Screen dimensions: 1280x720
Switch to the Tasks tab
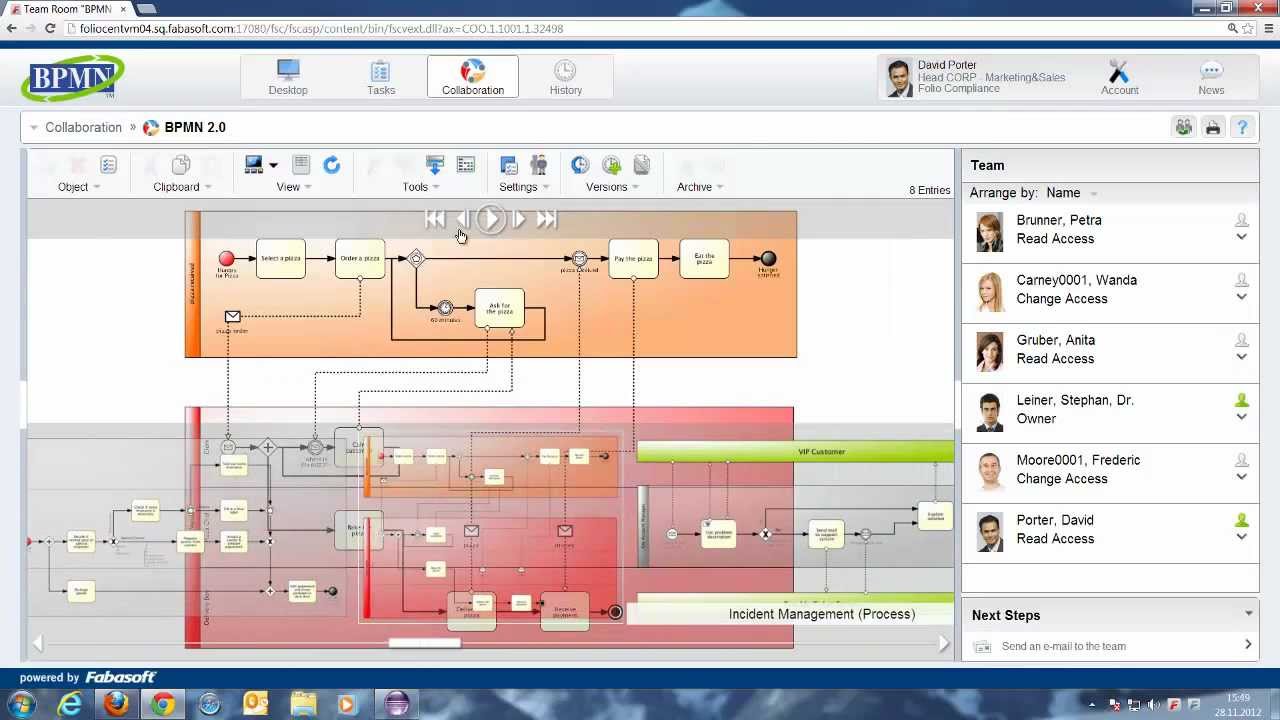(380, 77)
